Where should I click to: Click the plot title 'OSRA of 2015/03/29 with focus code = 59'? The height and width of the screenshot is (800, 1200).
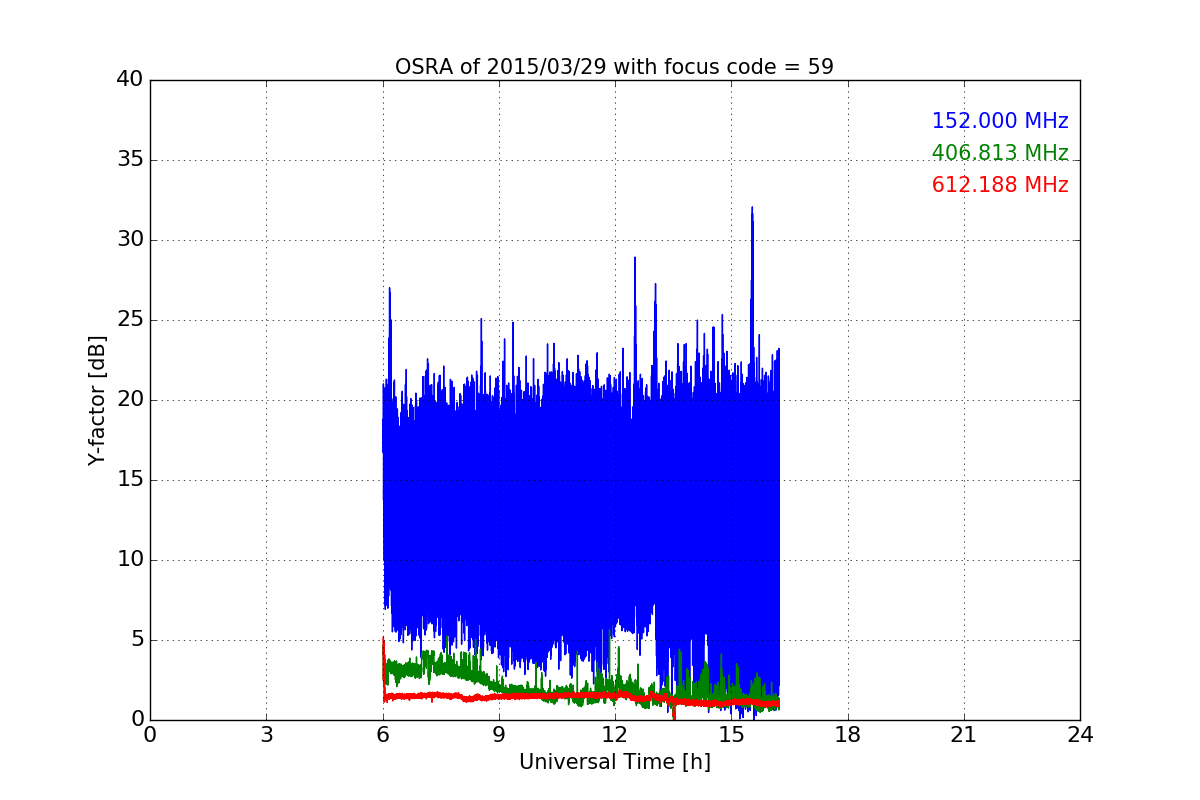614,67
